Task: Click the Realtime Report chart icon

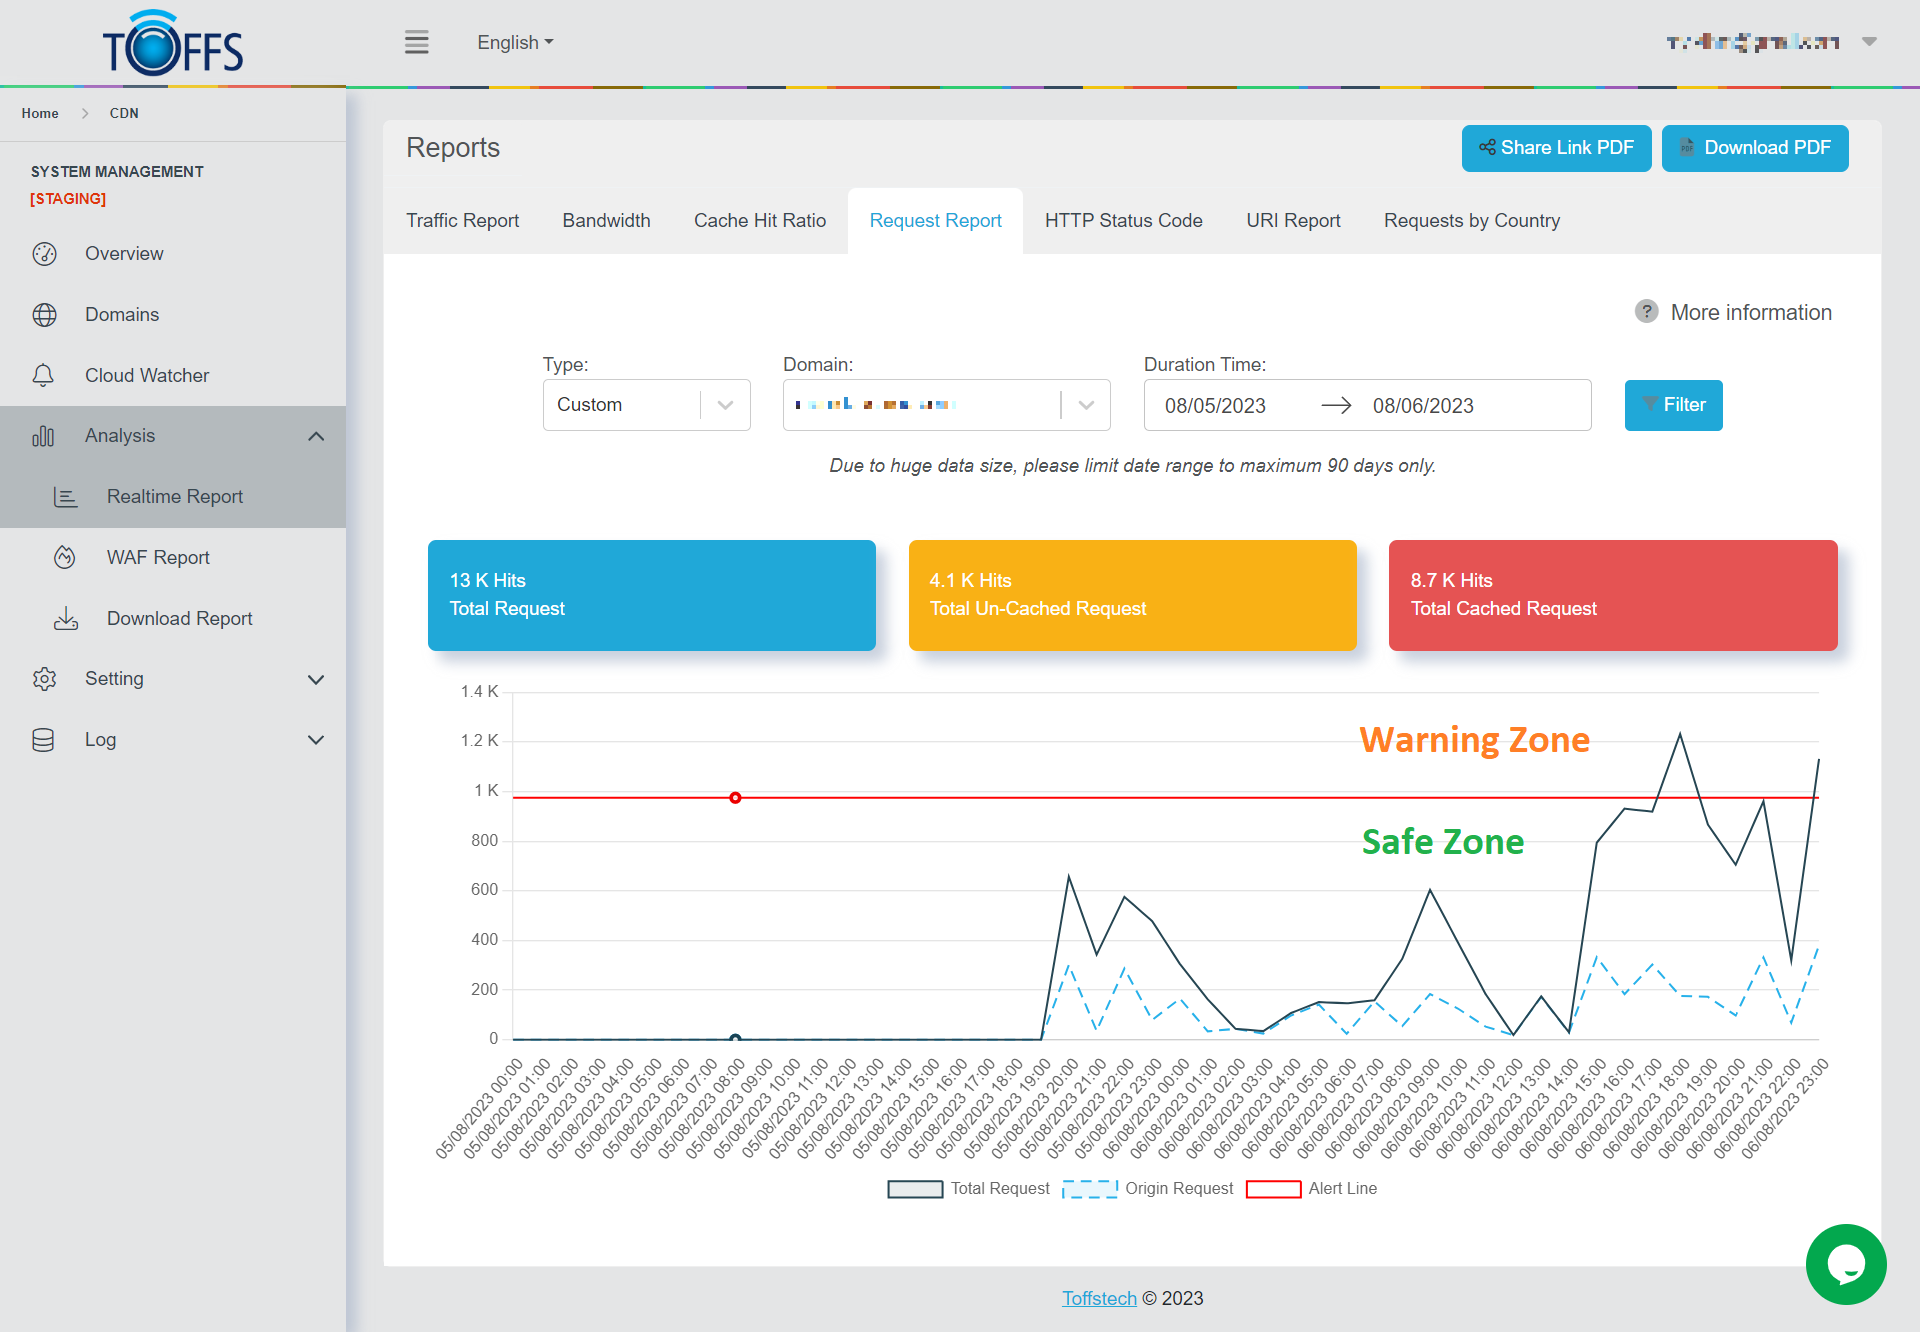Action: click(x=65, y=497)
